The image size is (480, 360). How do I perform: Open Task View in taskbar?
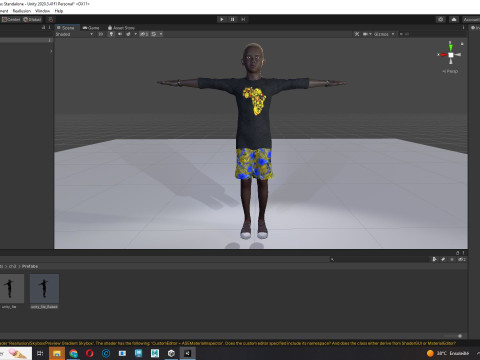(x=40, y=353)
